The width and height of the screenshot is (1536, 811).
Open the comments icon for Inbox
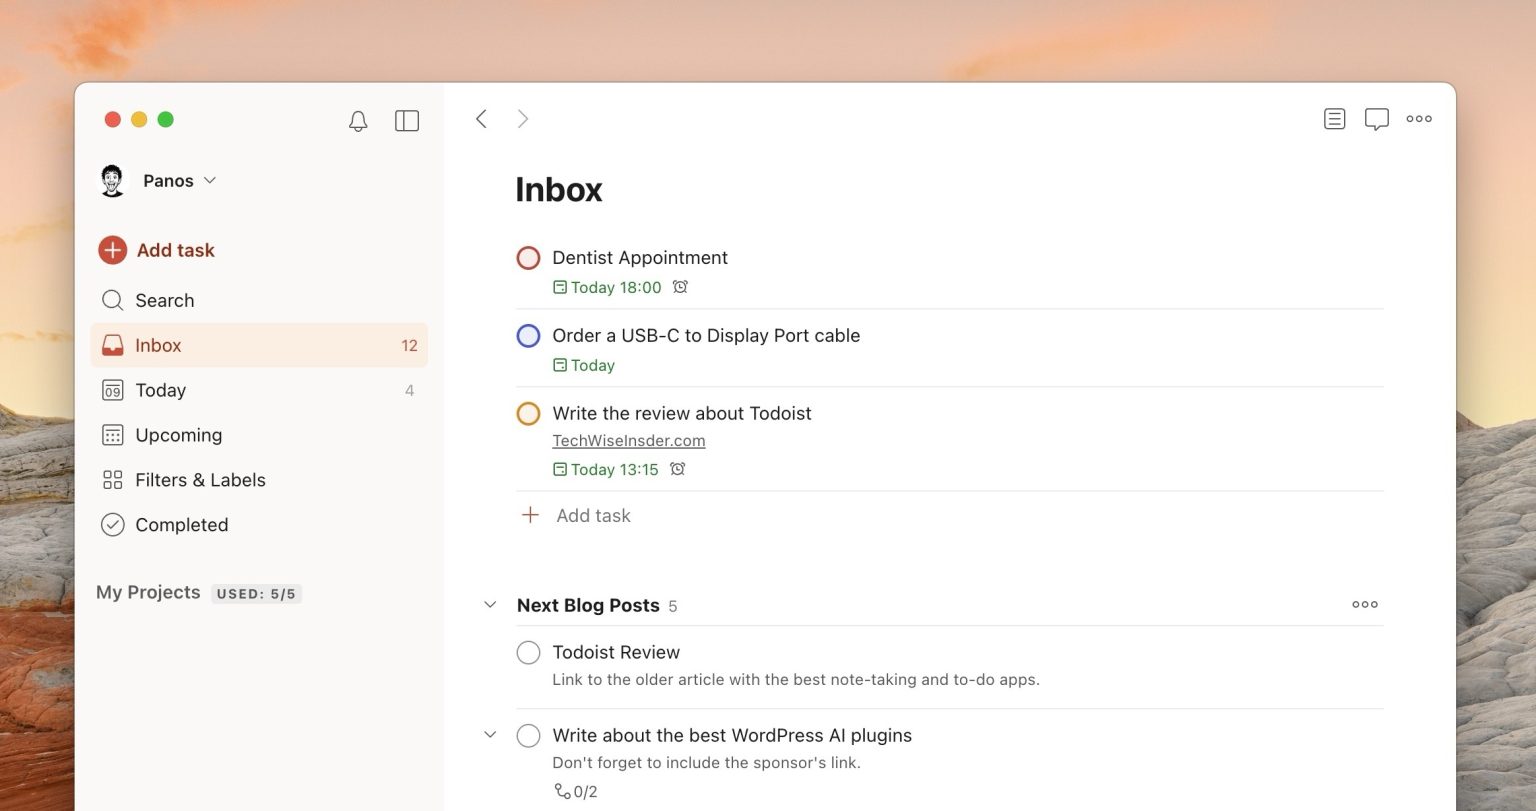(x=1377, y=118)
